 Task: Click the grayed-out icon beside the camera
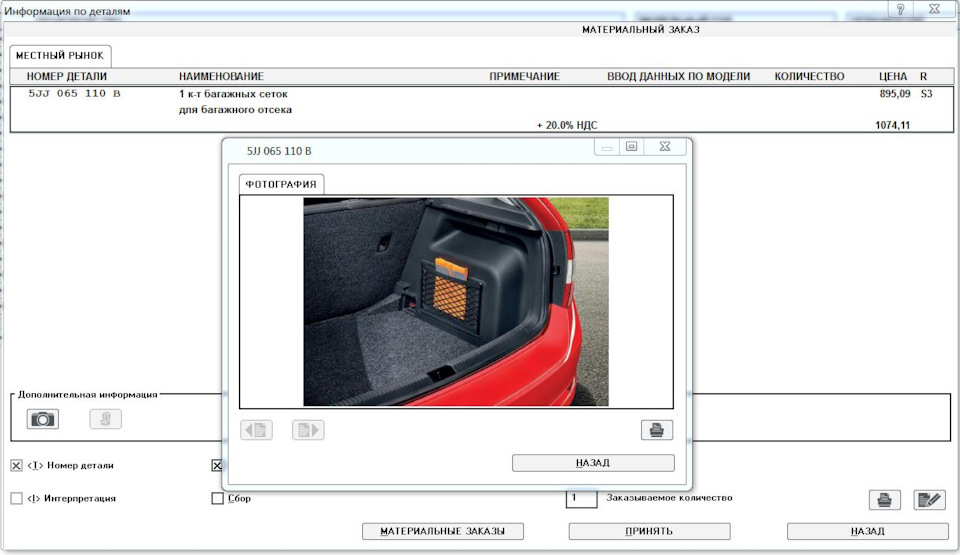coord(105,419)
